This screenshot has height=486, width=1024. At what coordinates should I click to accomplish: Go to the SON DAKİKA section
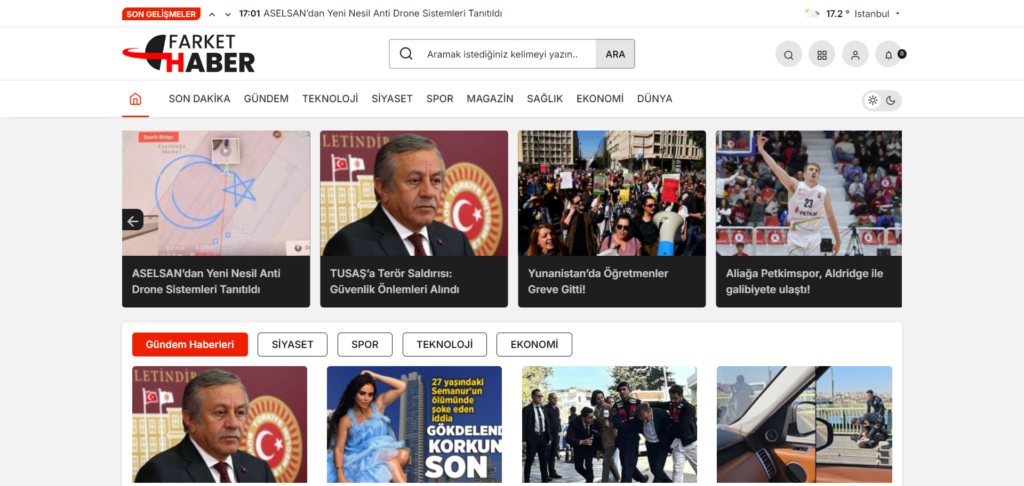point(199,99)
